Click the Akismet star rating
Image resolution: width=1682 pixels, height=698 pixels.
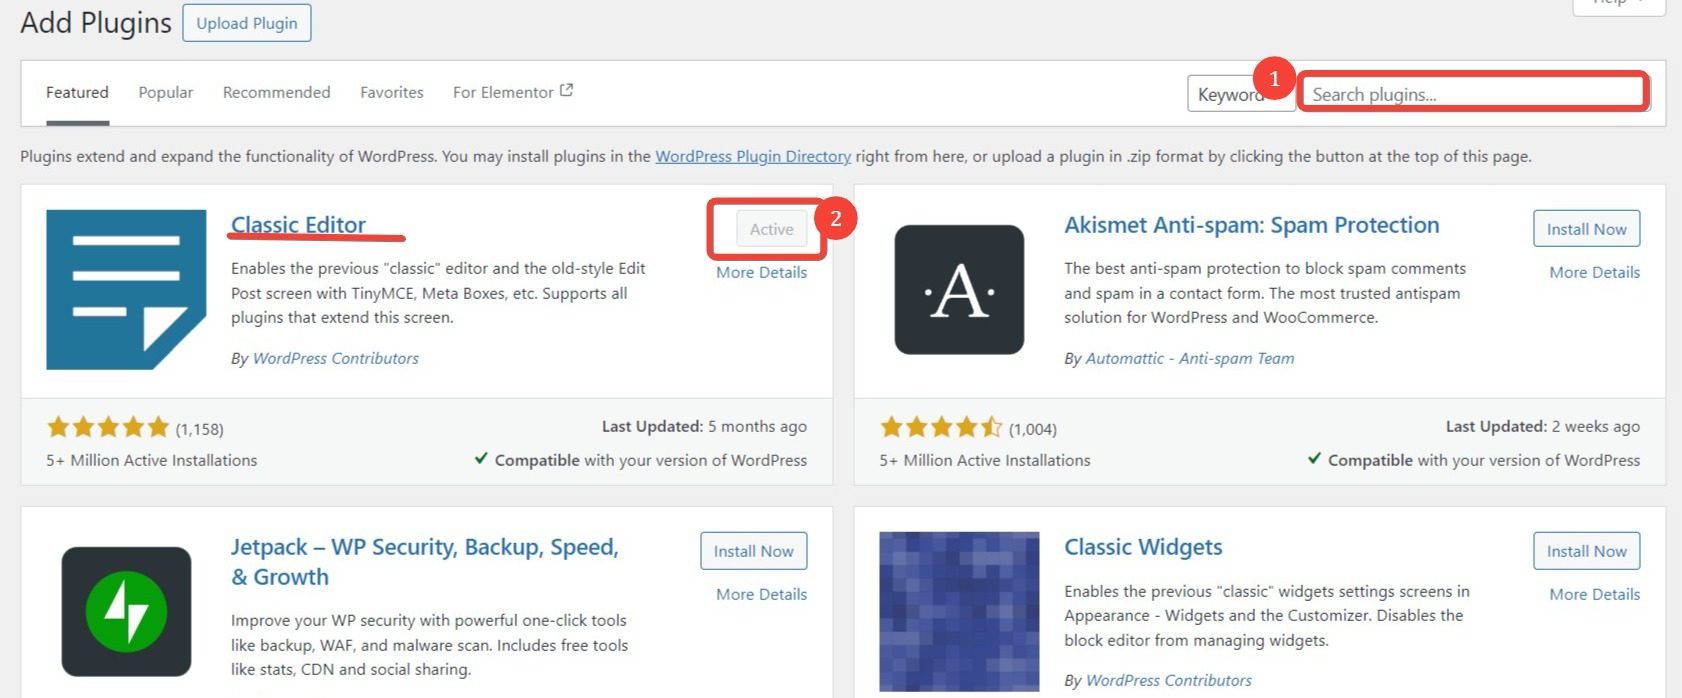pos(941,428)
